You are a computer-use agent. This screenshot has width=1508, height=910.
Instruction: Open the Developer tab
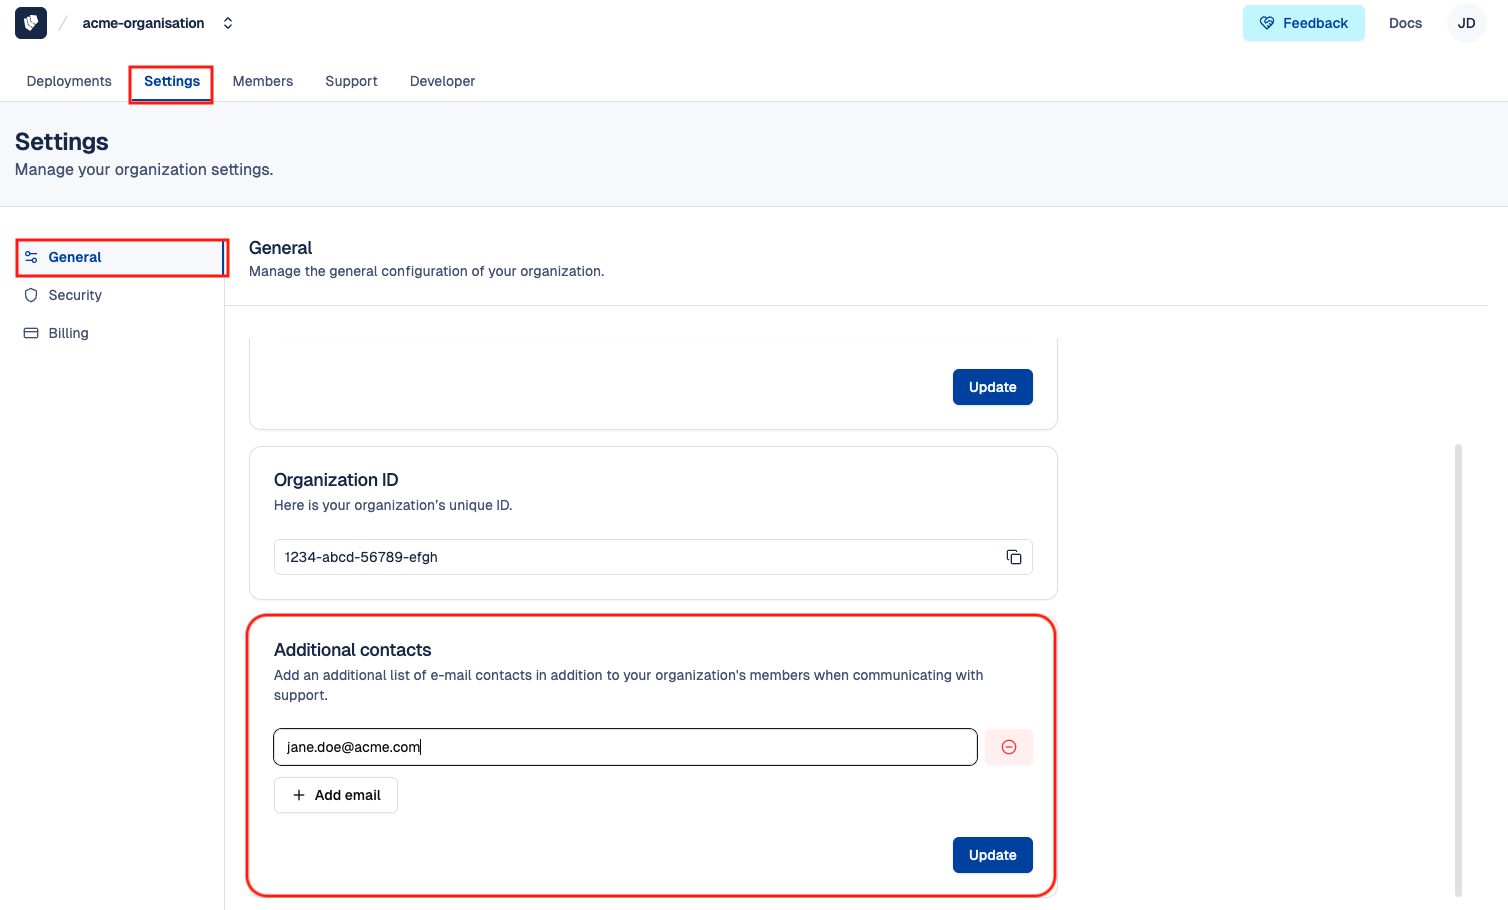[x=442, y=81]
